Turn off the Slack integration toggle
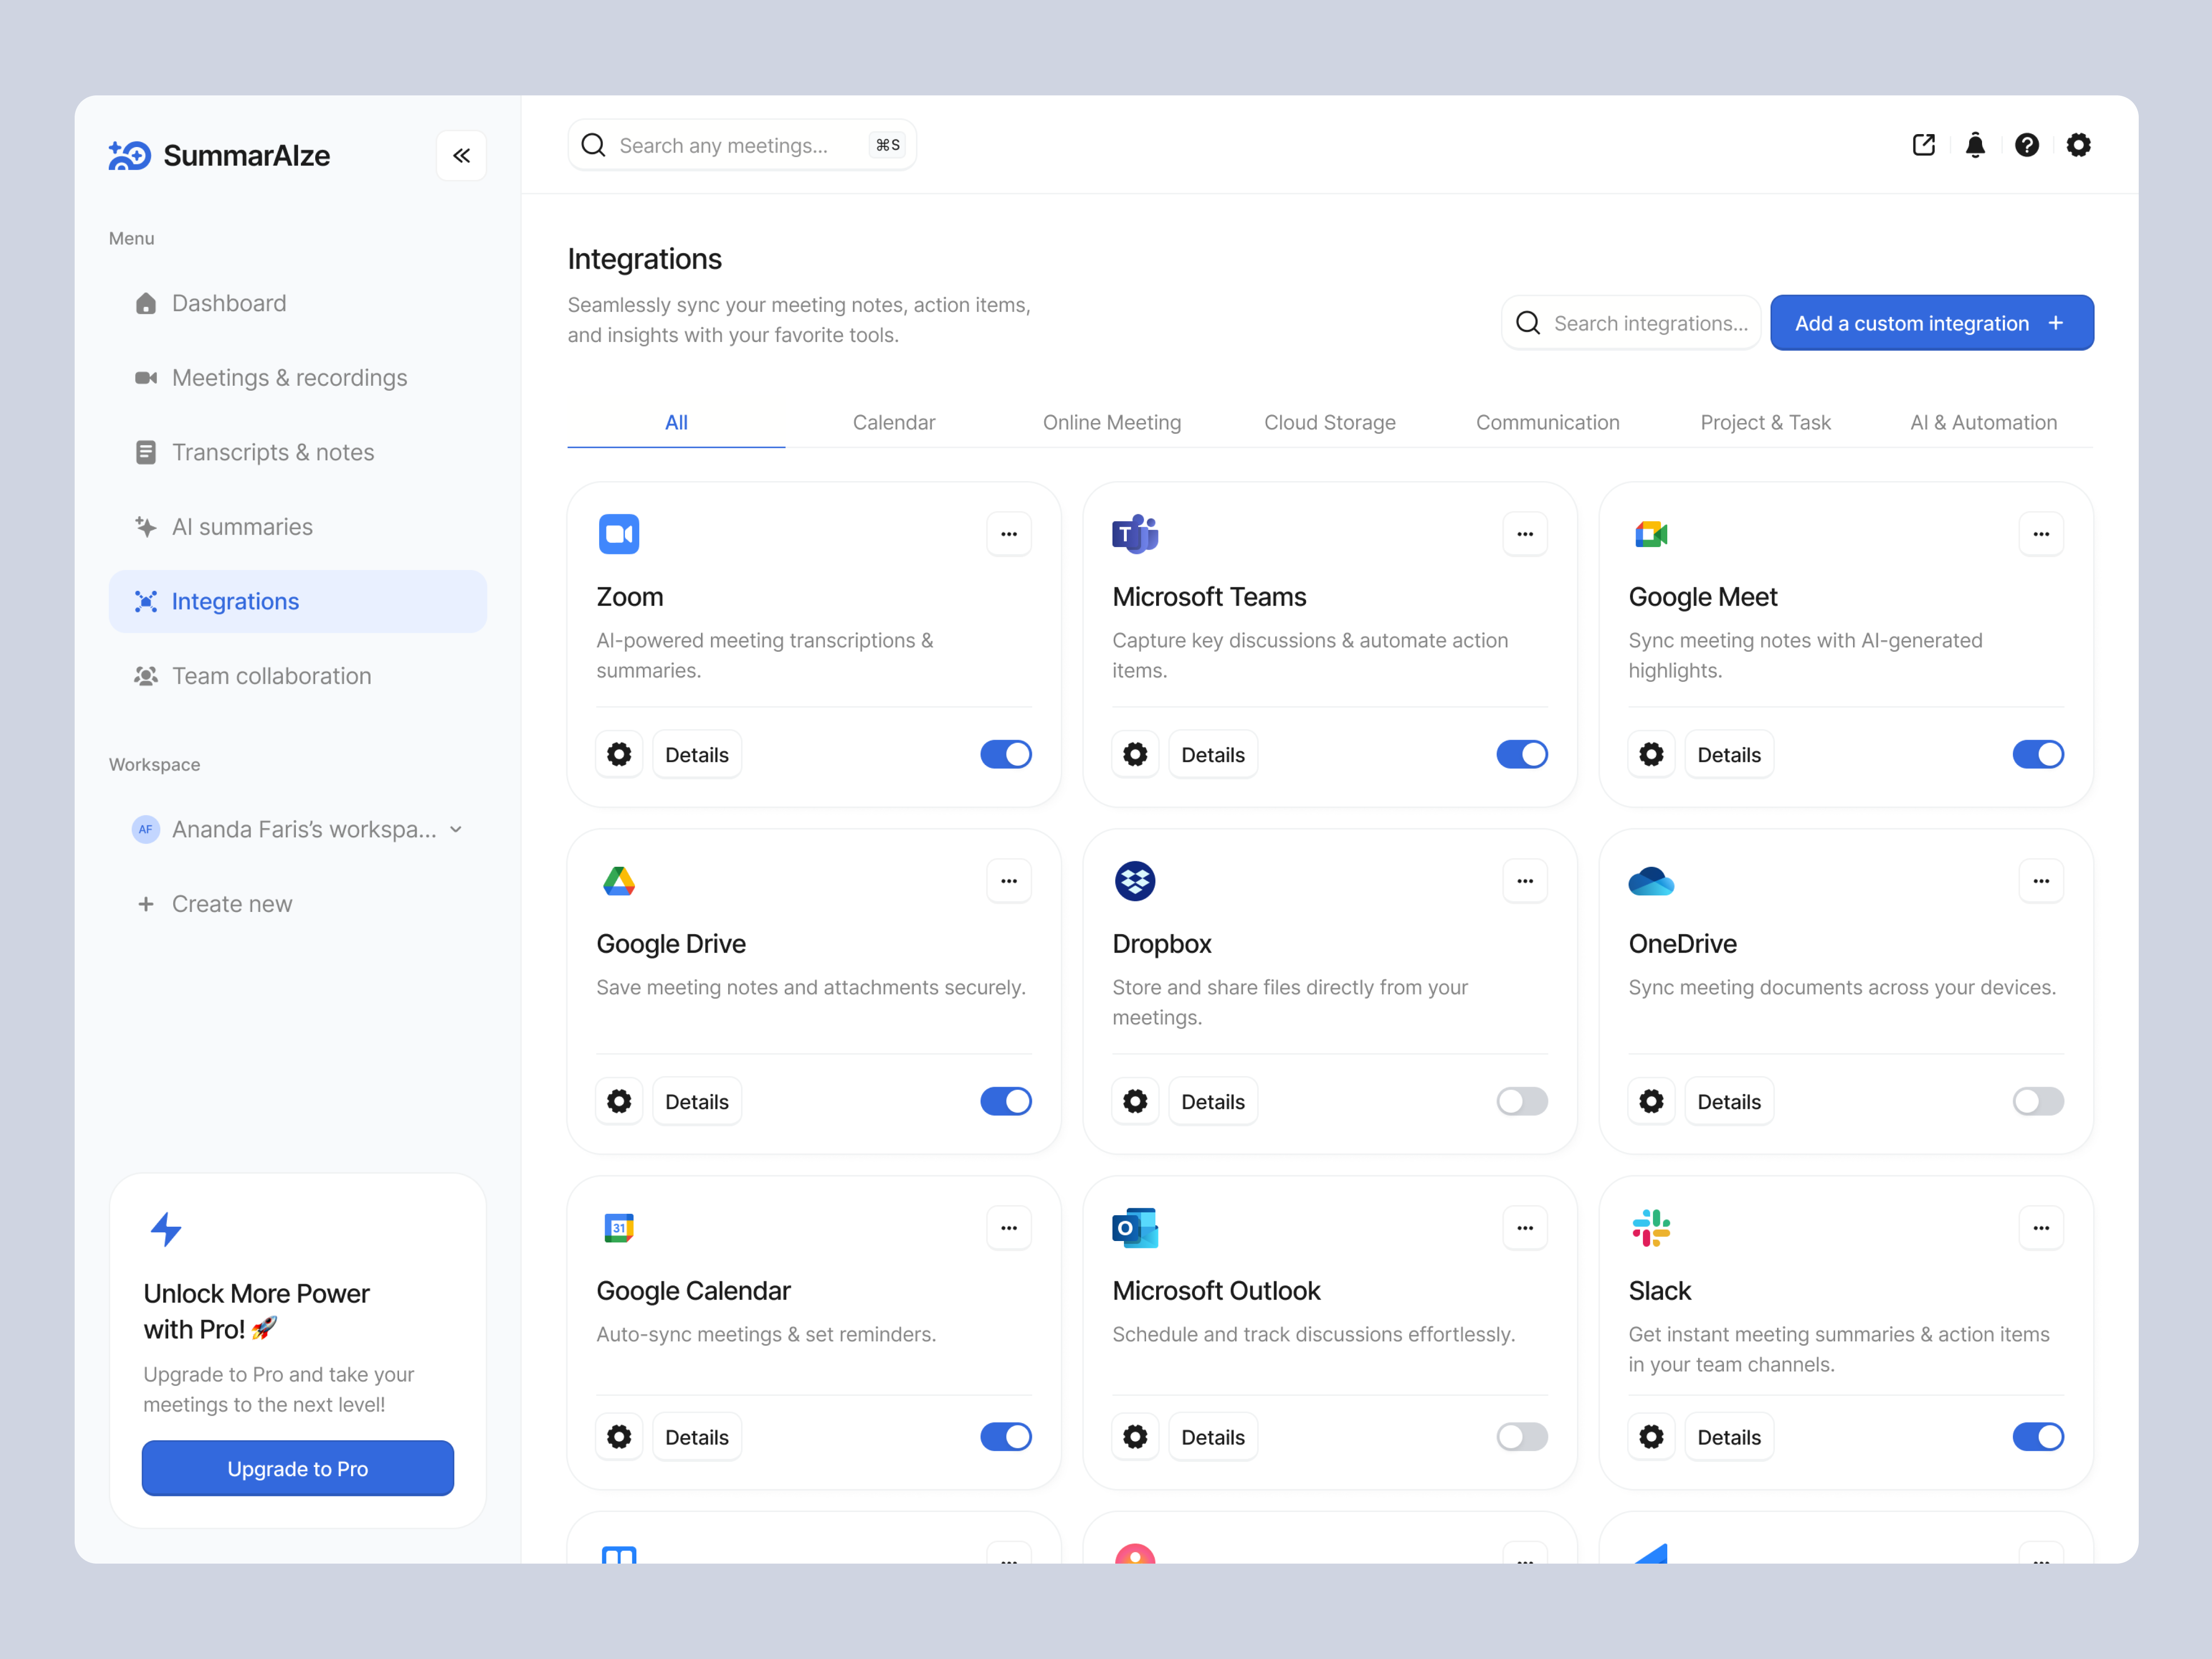 2039,1437
